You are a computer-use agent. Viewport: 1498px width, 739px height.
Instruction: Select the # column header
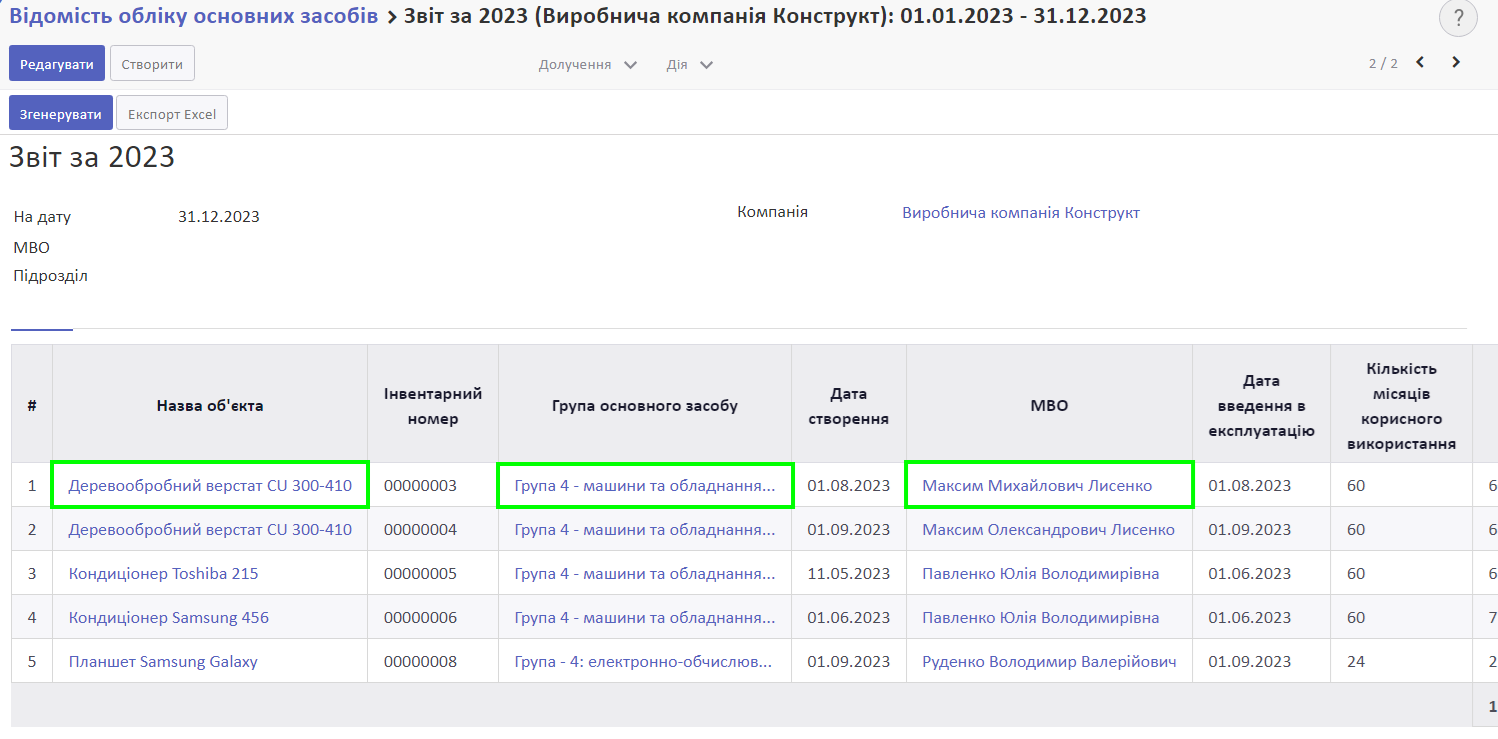coord(32,405)
